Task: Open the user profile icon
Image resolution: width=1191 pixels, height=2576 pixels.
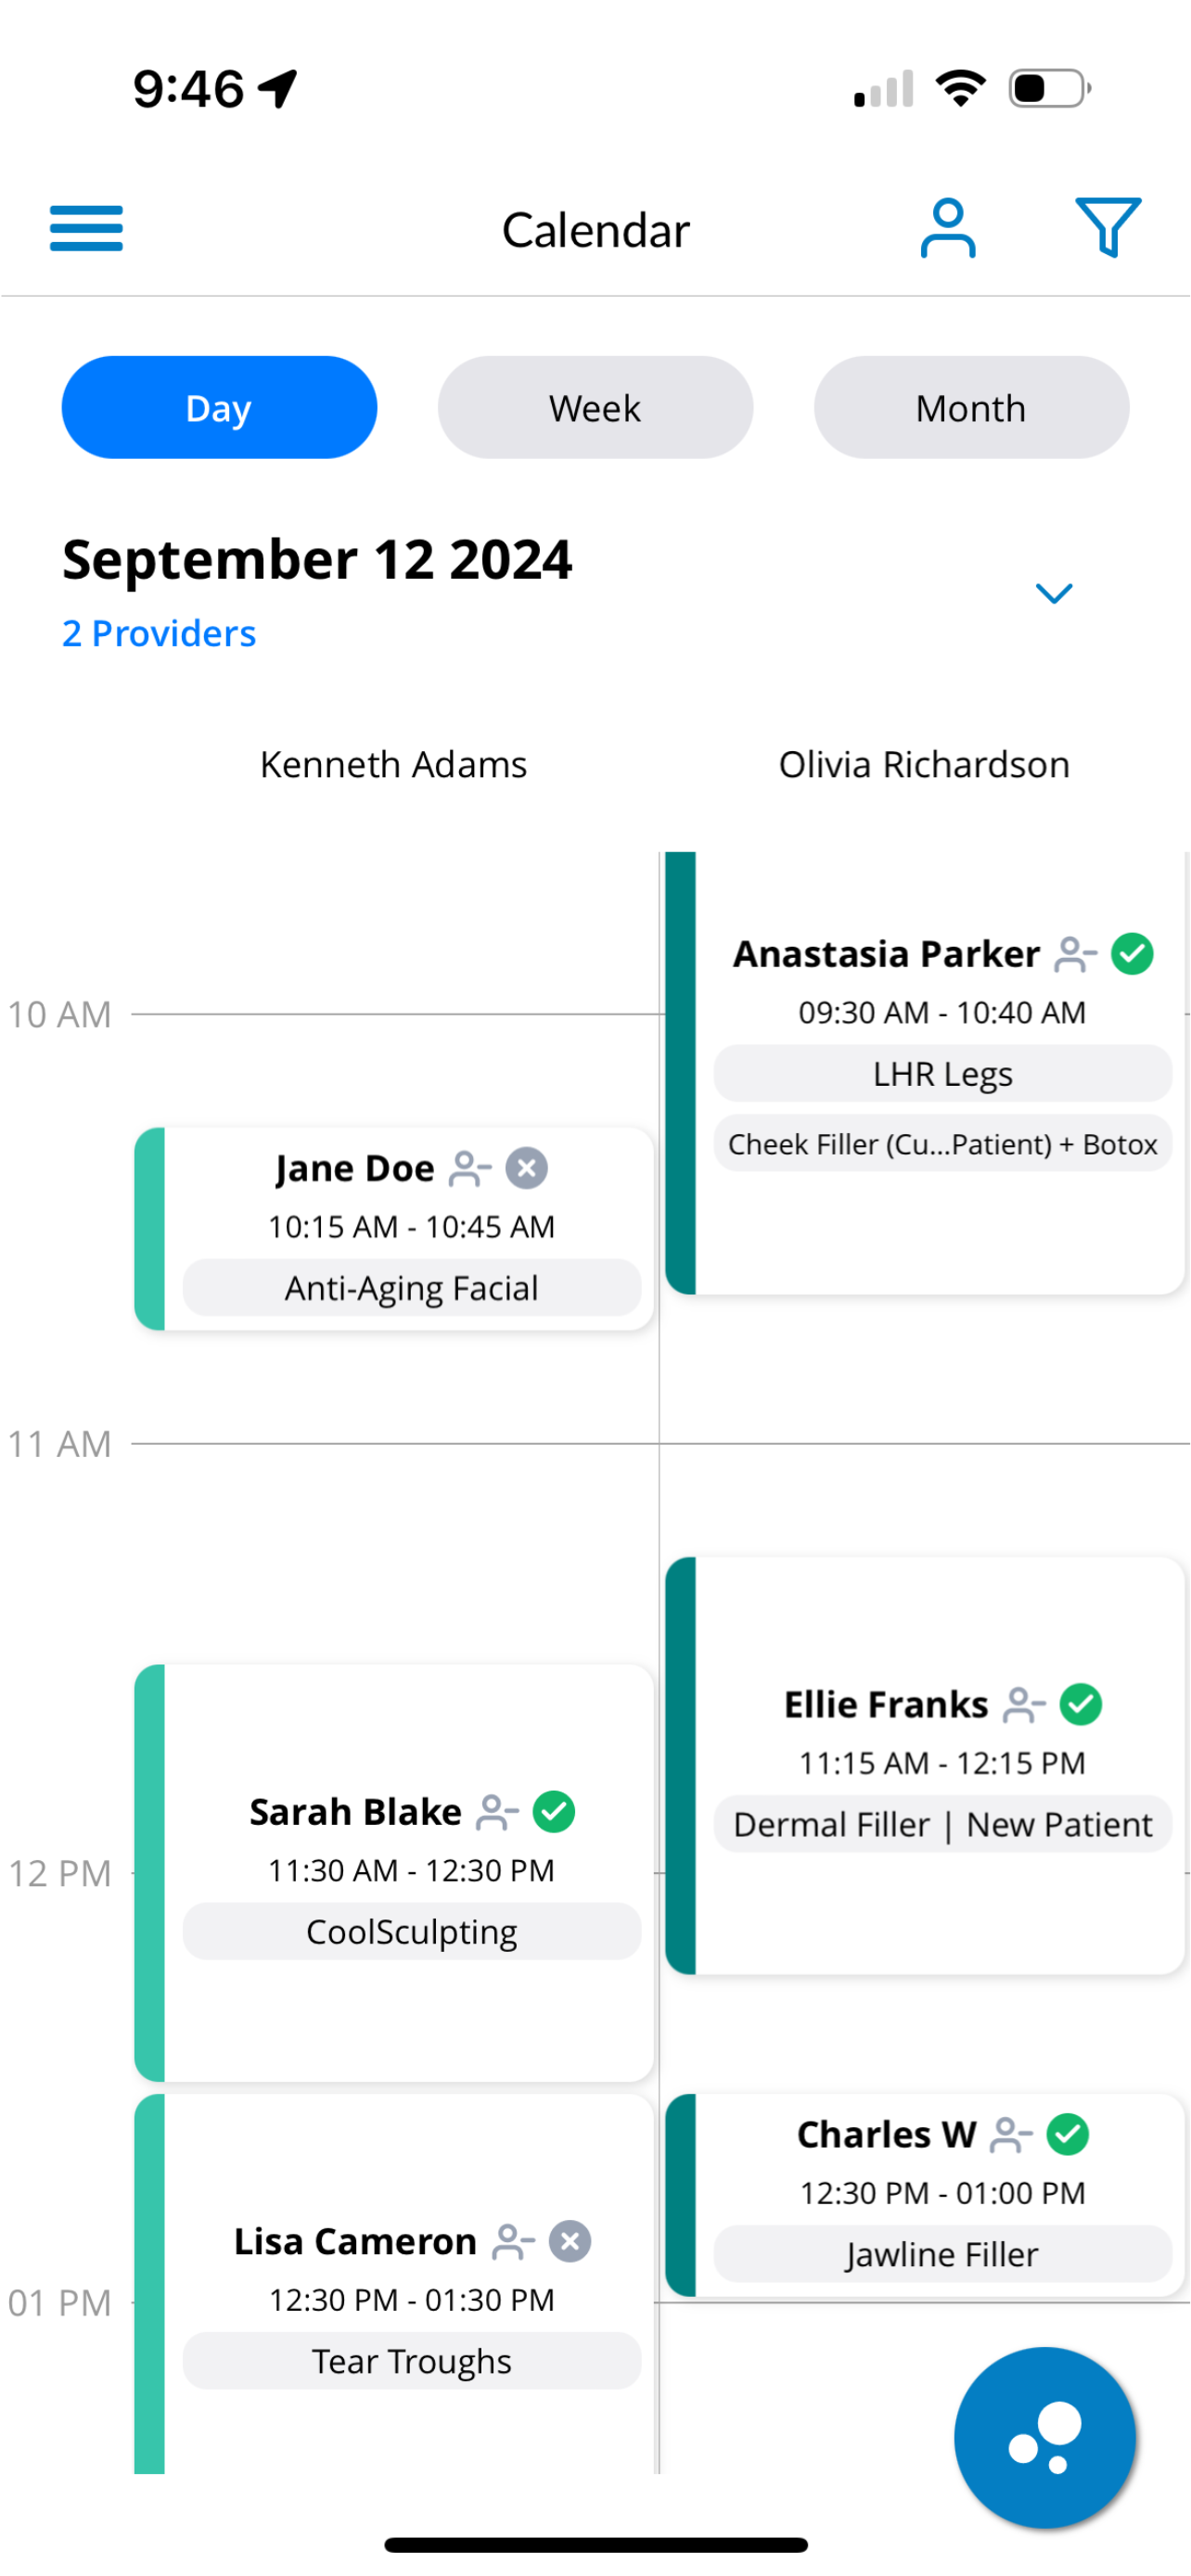Action: click(947, 228)
